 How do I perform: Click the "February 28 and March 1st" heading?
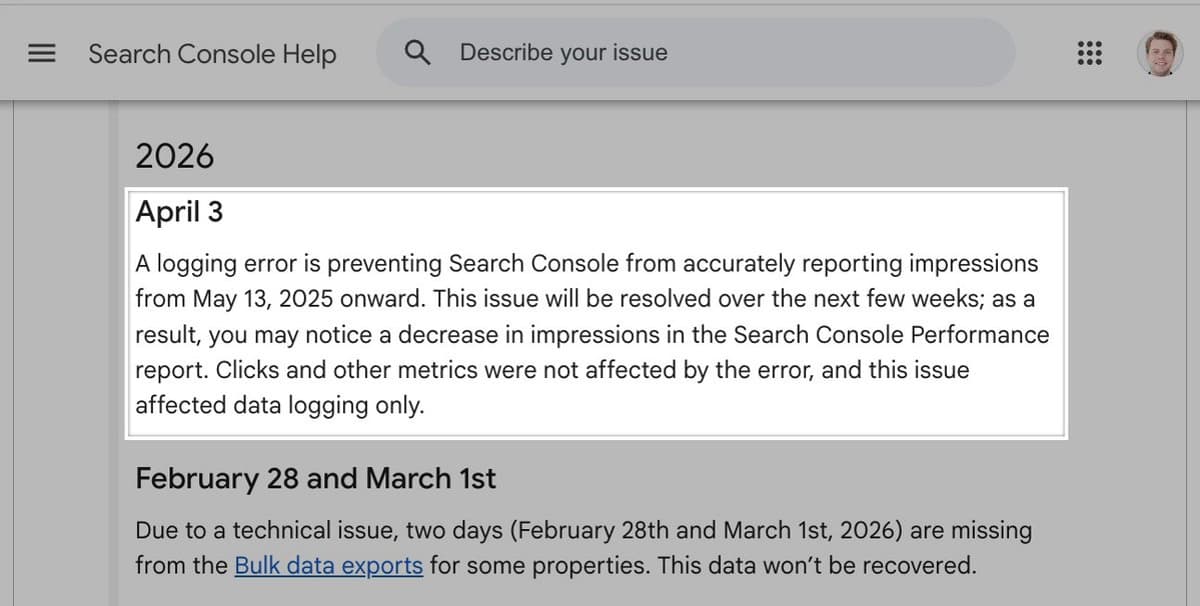pyautogui.click(x=315, y=478)
